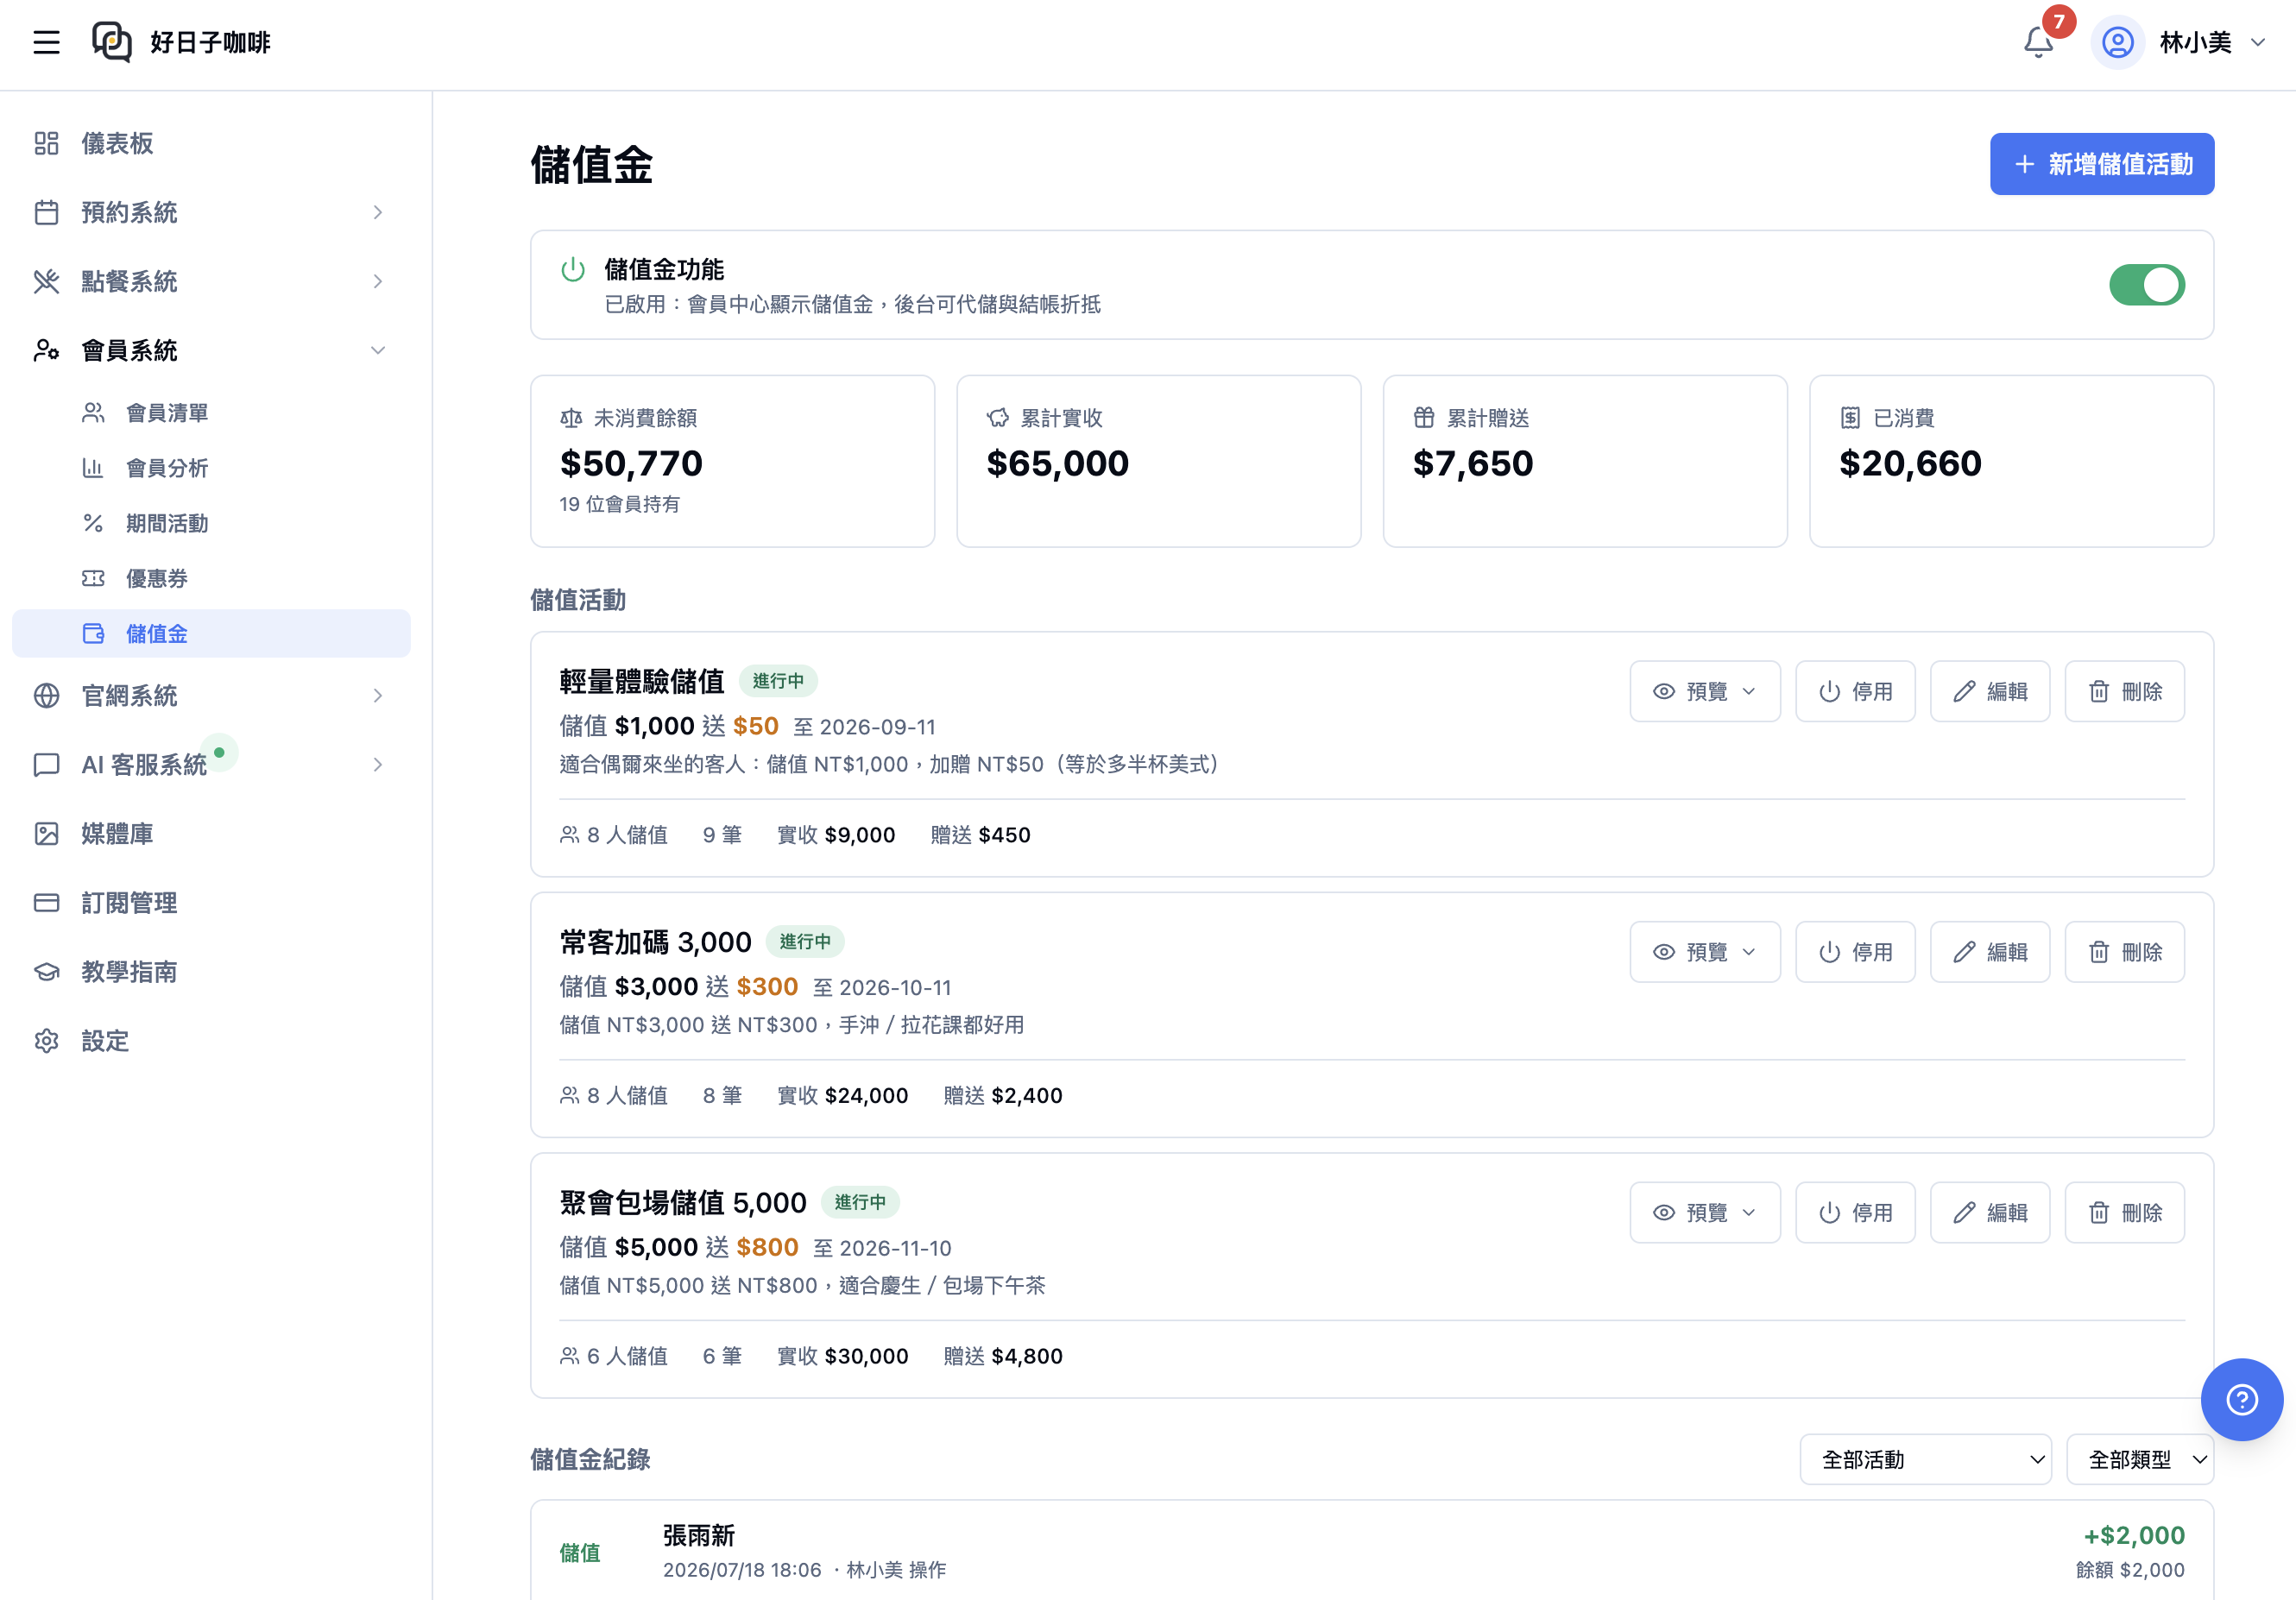Click the 儀表板 dashboard icon
The image size is (2296, 1600).
coord(46,143)
